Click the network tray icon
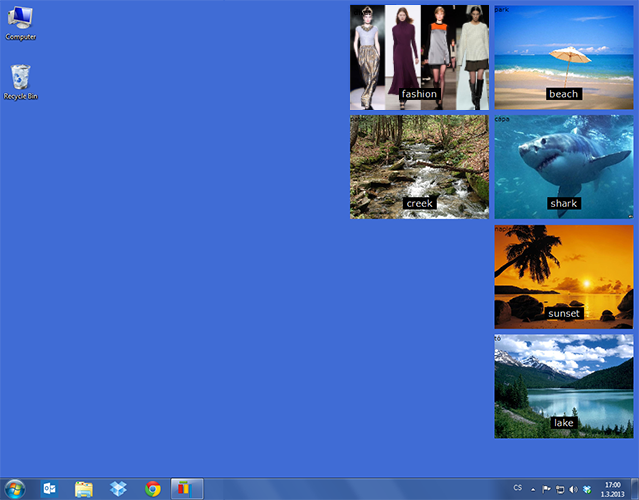This screenshot has height=500, width=639. point(560,489)
